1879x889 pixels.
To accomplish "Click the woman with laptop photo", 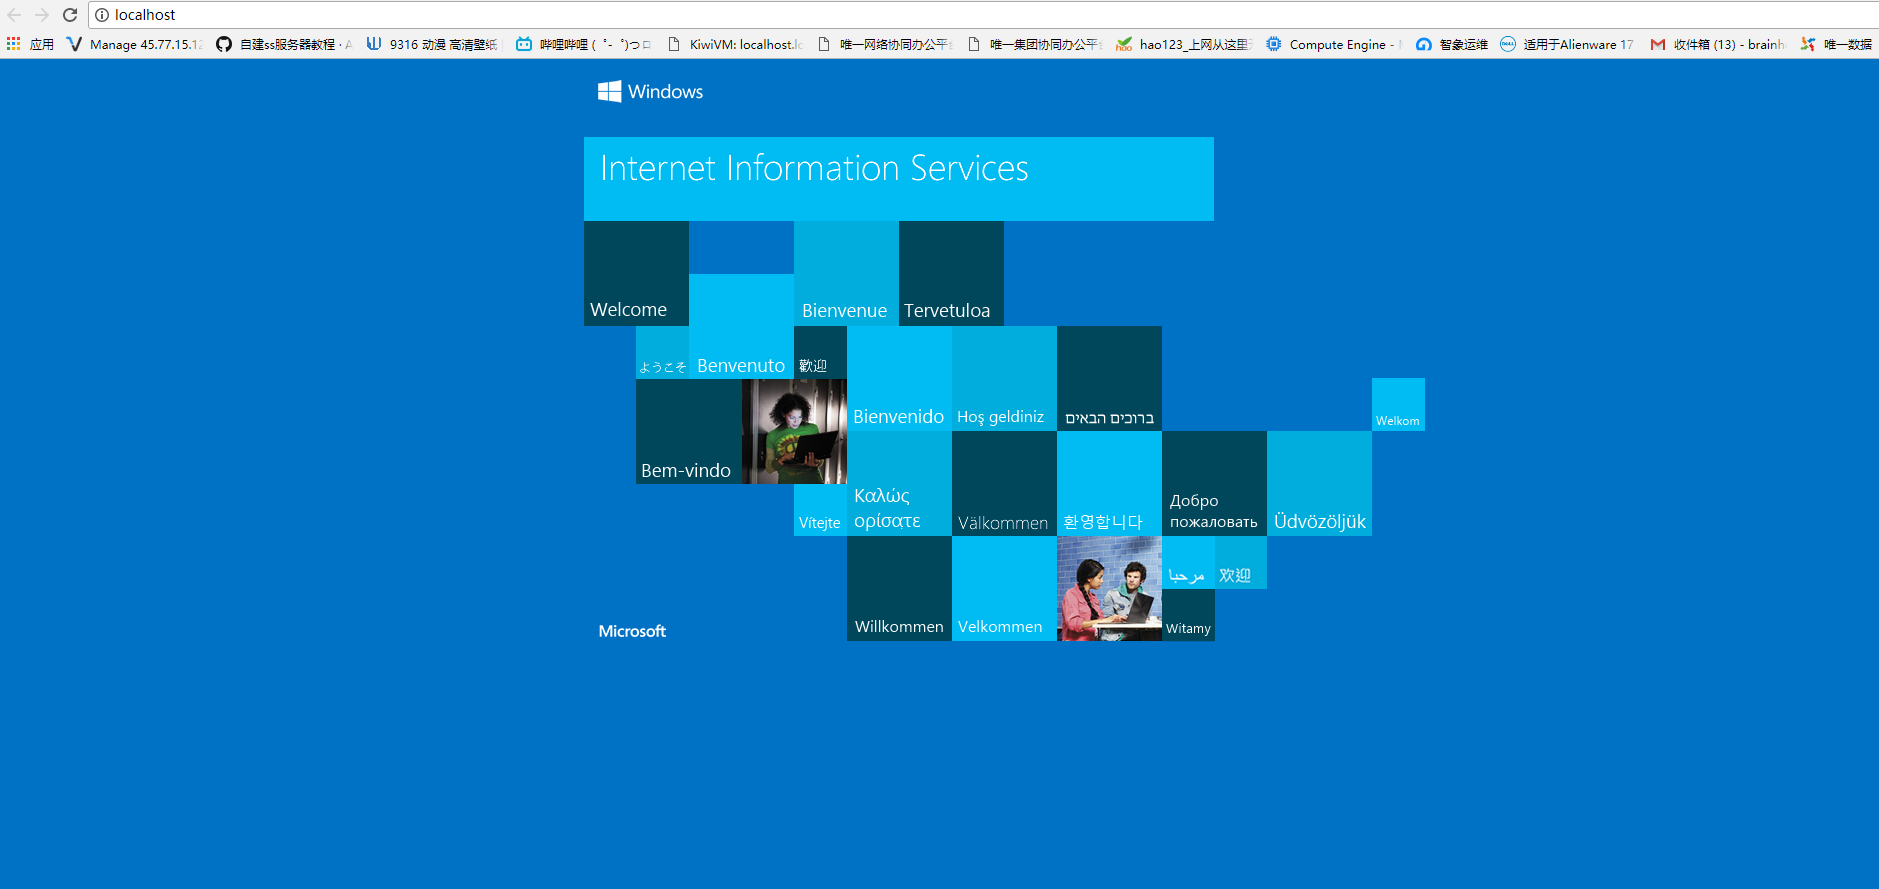I will [794, 431].
